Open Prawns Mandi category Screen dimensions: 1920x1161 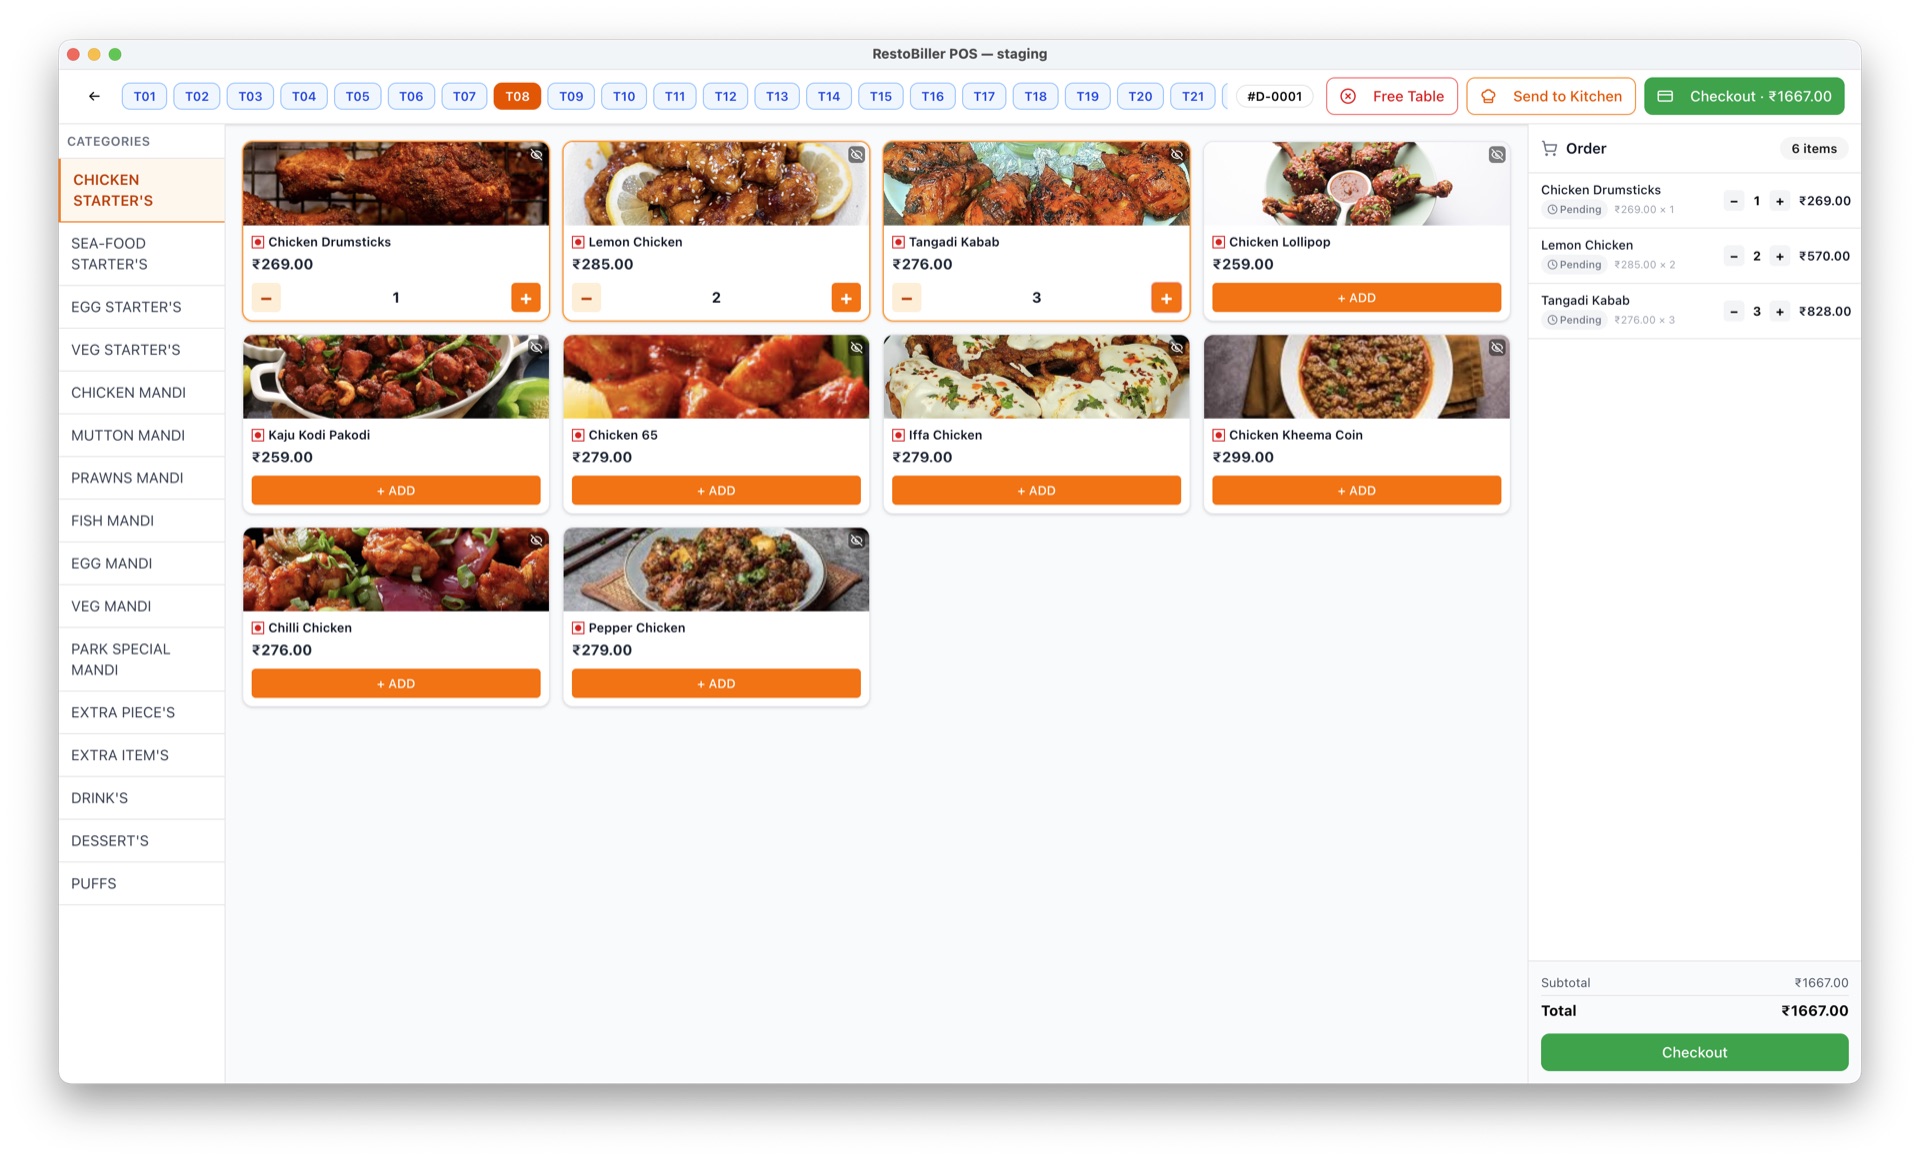142,478
